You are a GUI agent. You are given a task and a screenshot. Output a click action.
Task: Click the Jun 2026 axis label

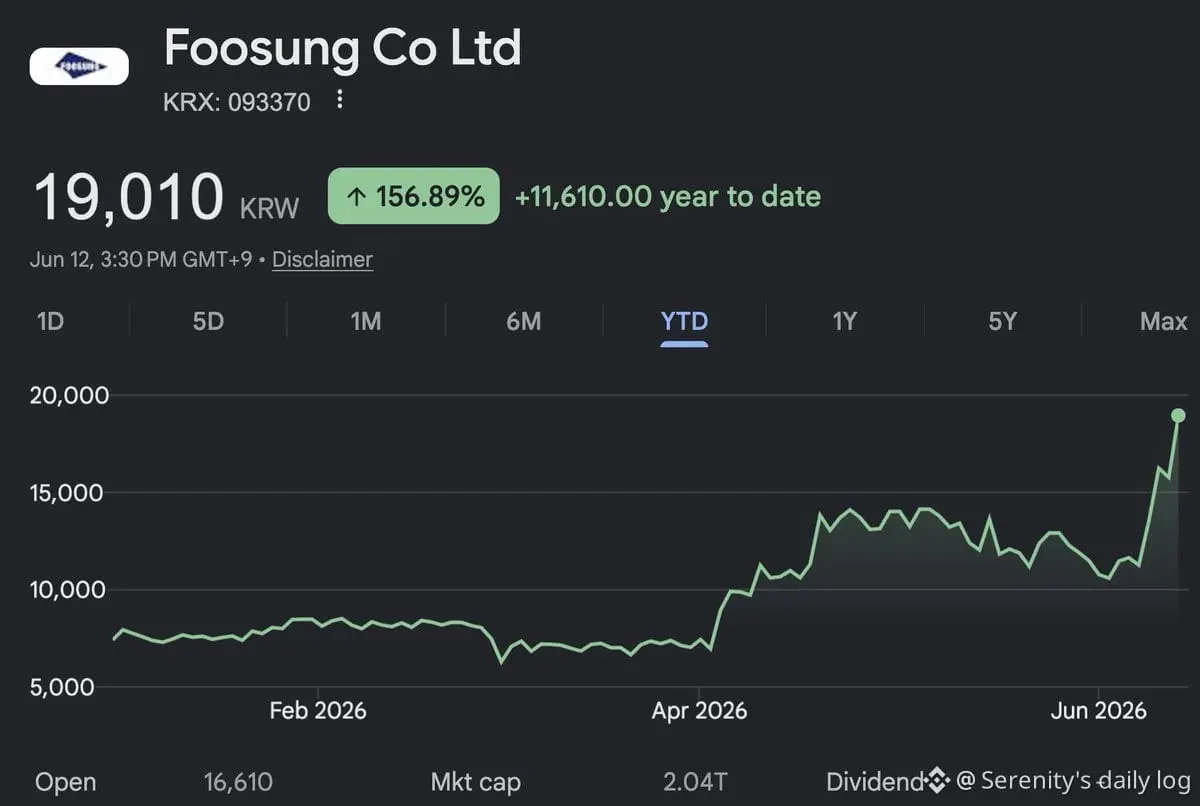(1098, 711)
